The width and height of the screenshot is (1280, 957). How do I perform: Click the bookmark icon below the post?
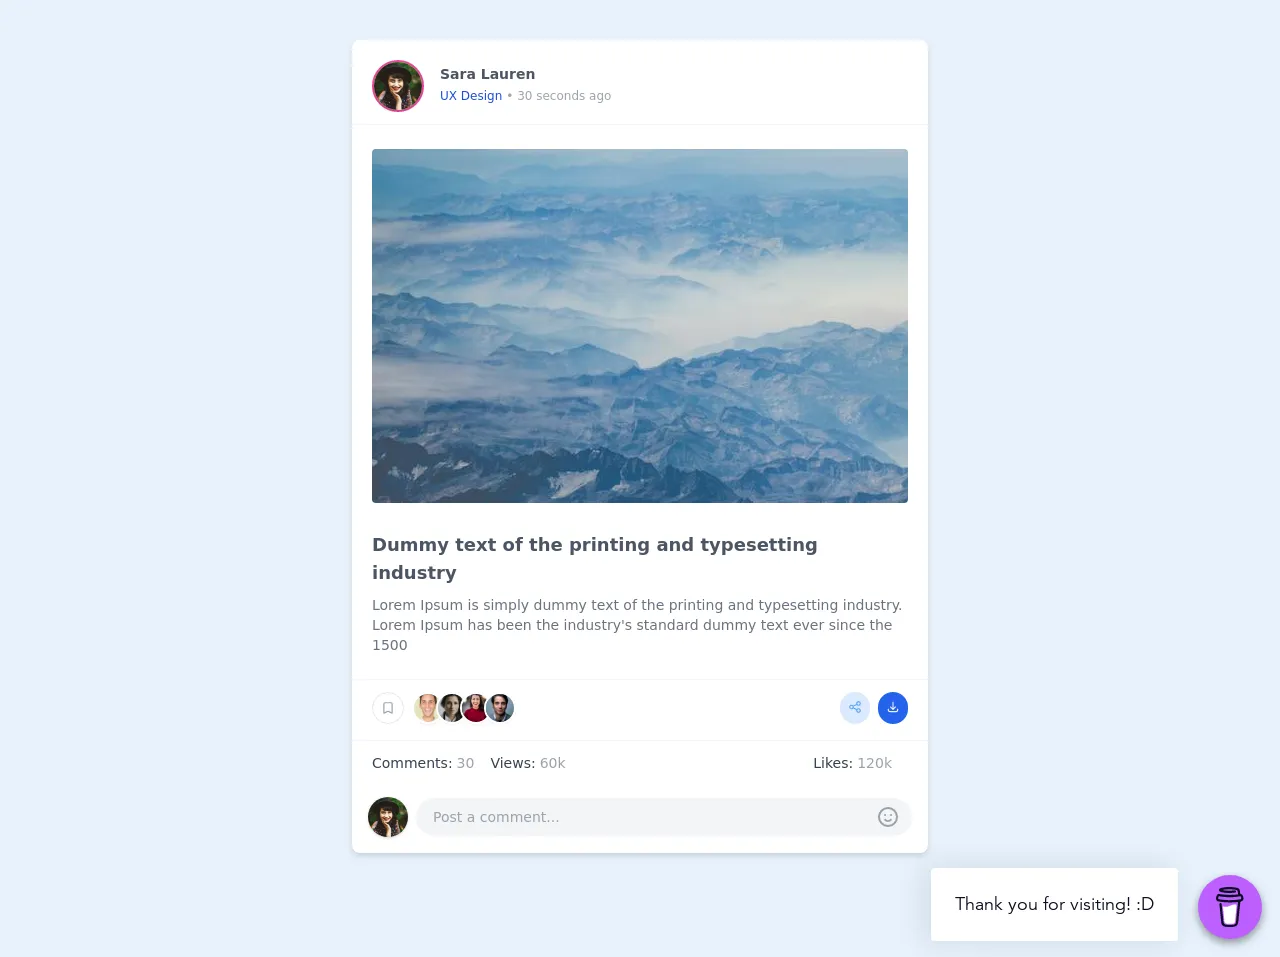coord(388,708)
